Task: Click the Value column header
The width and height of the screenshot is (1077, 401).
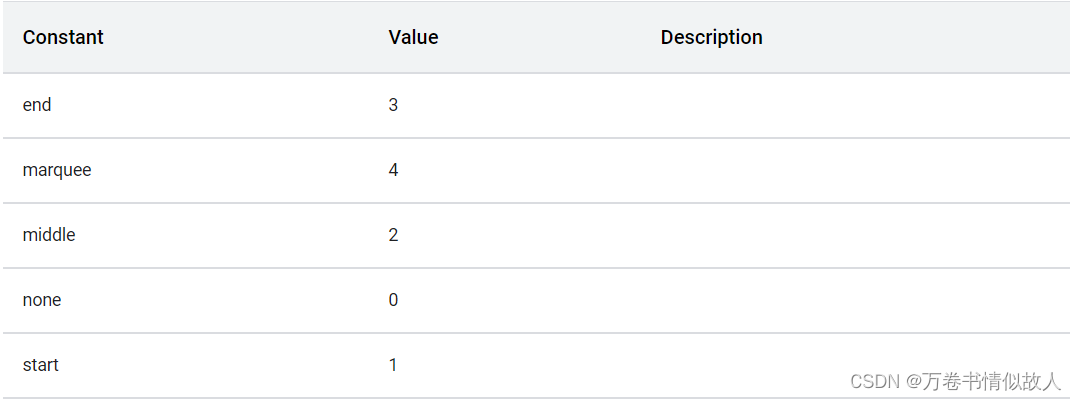Action: [x=413, y=37]
